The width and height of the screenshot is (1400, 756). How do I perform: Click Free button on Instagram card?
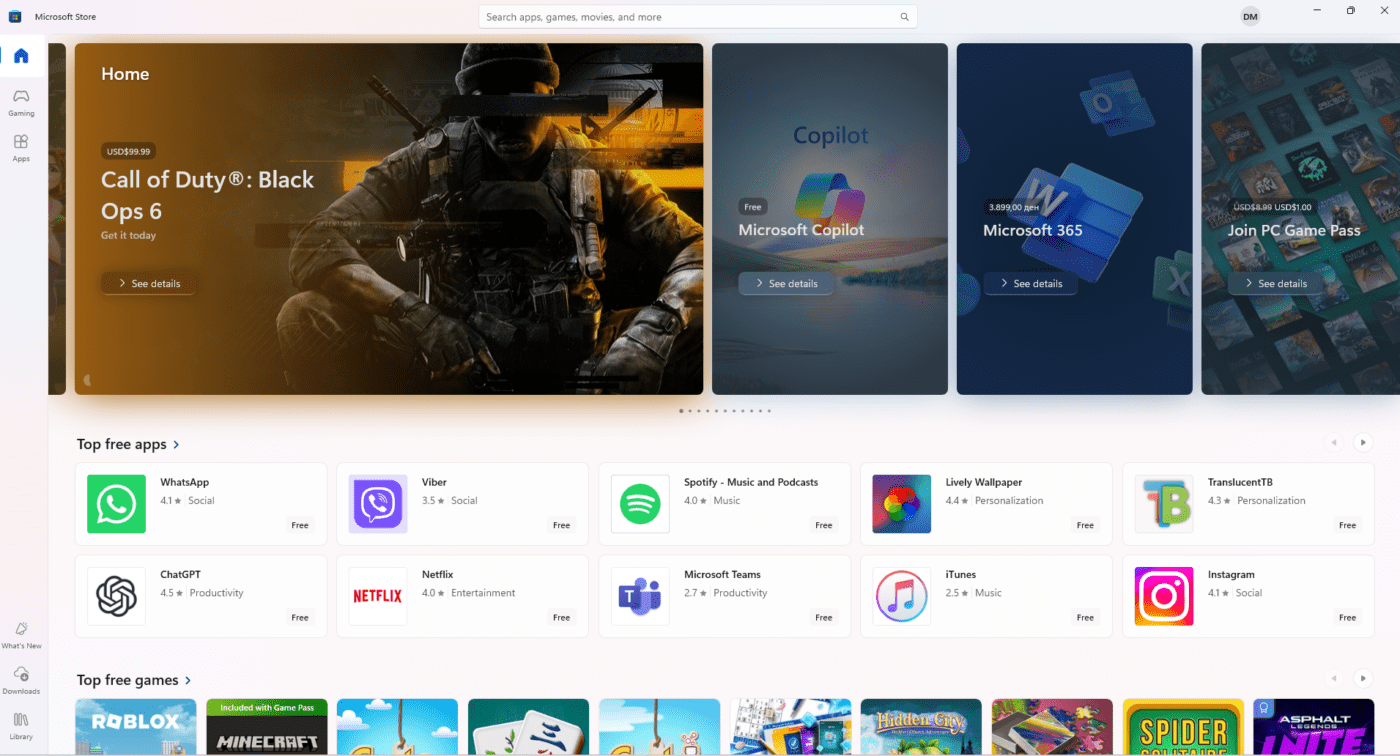(x=1348, y=618)
